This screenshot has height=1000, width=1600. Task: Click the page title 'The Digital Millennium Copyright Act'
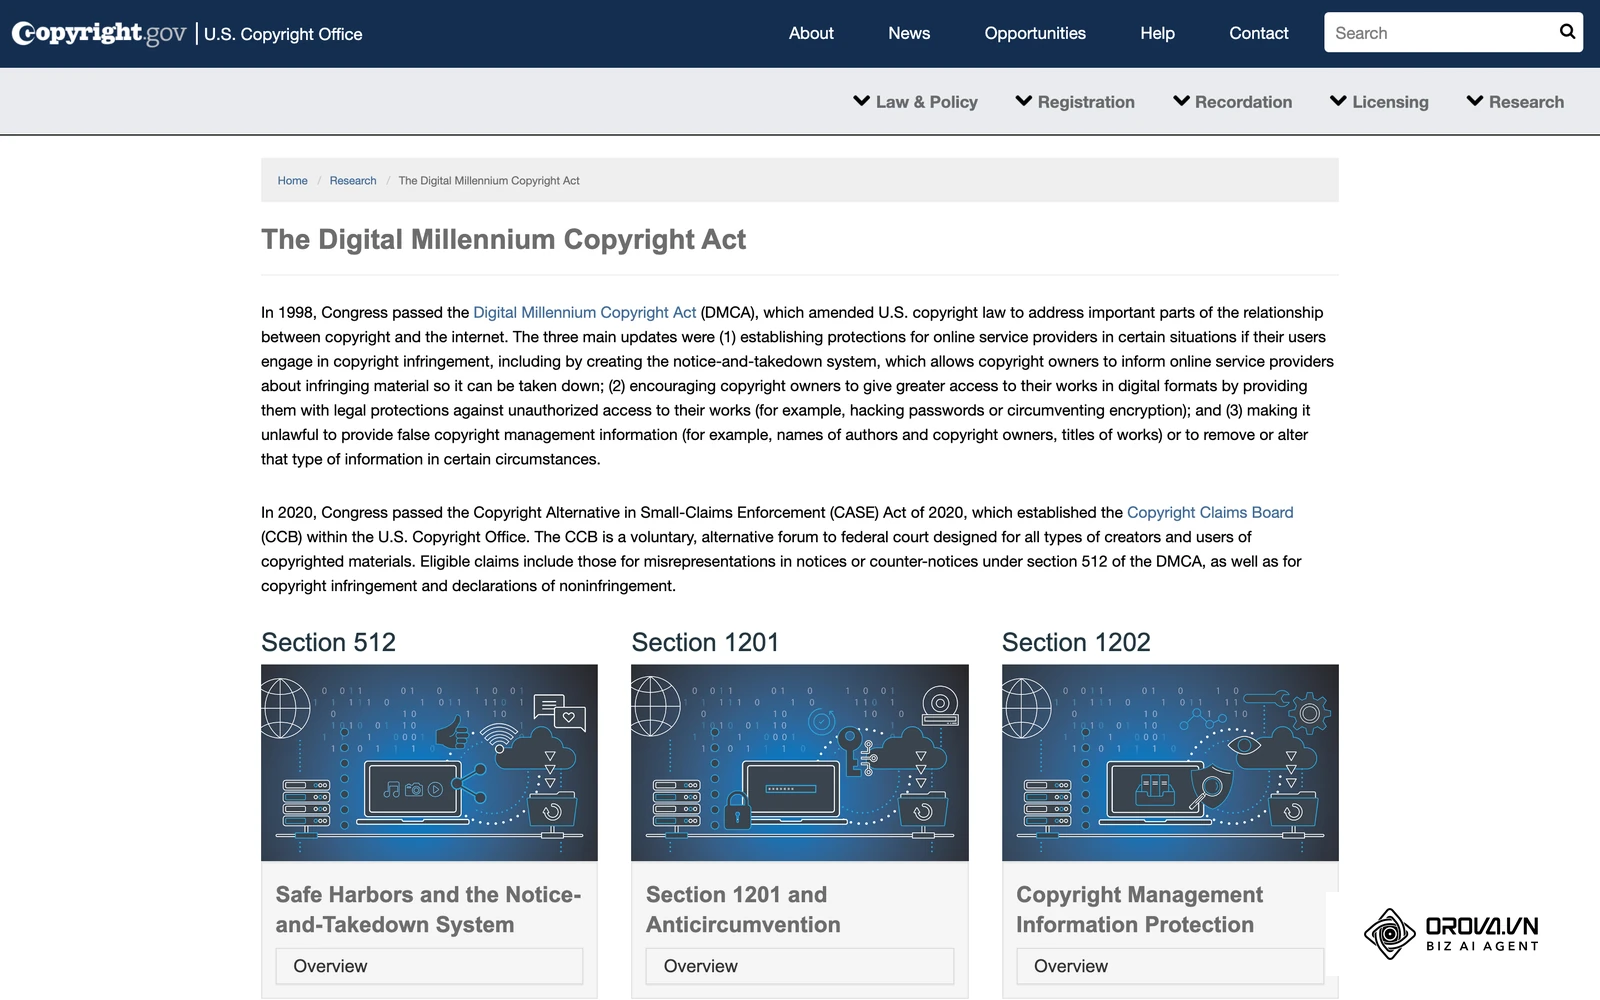coord(503,240)
